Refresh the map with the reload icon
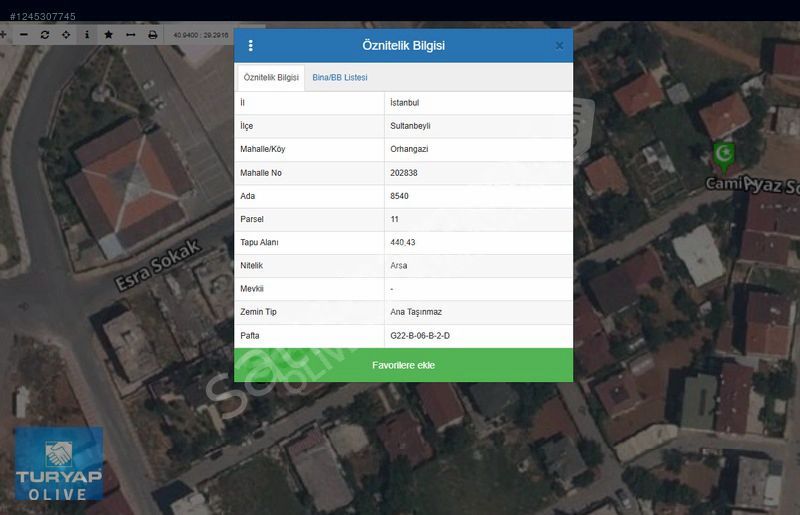 click(45, 34)
